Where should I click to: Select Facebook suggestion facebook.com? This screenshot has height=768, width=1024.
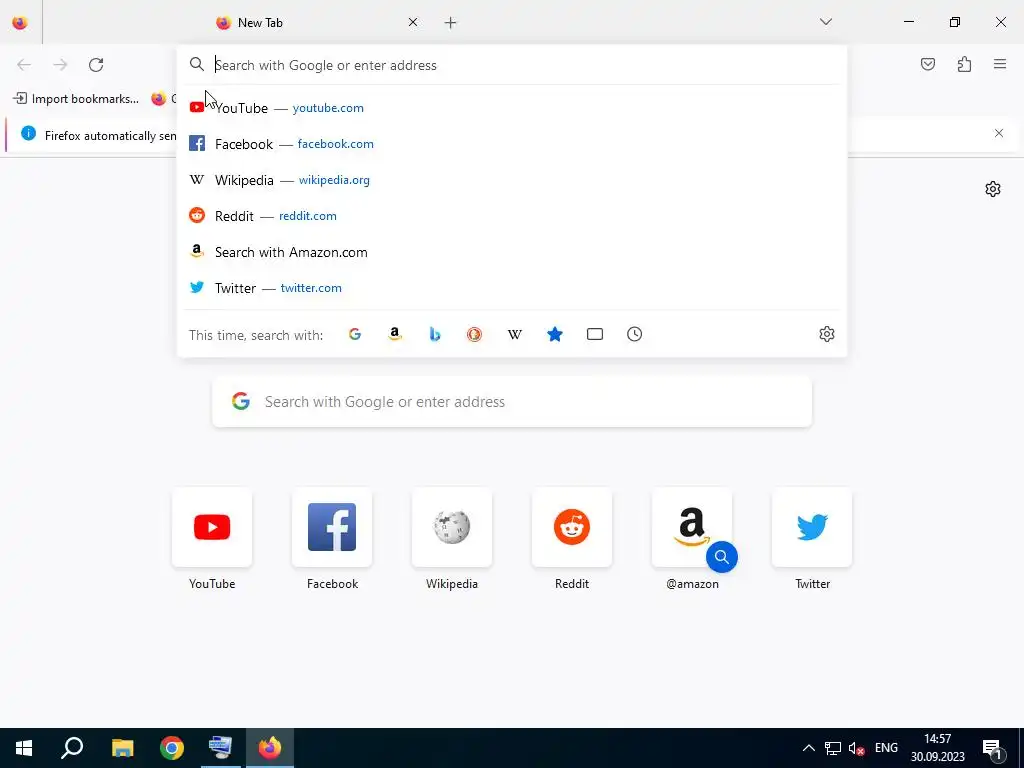point(512,144)
